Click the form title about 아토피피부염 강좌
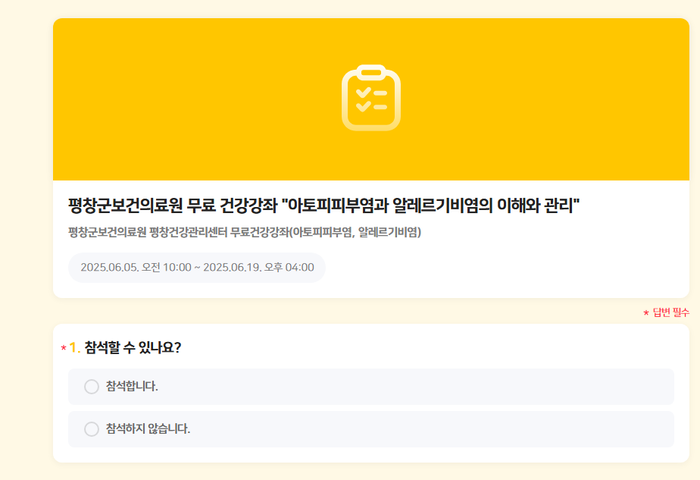700x480 pixels. 324,206
